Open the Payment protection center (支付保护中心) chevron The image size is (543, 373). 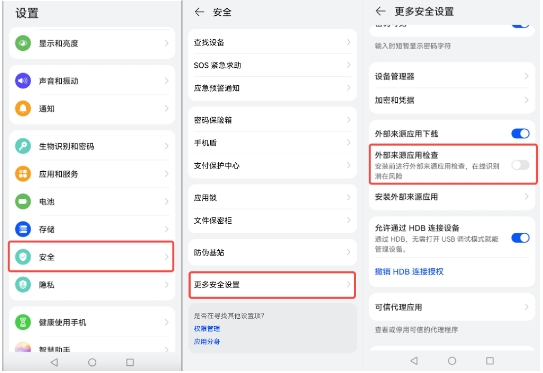348,166
